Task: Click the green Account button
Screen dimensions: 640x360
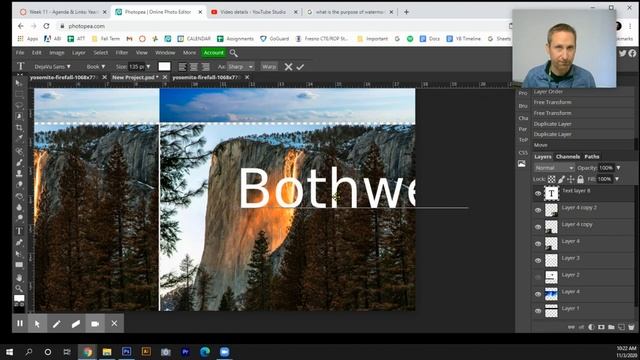Action: (x=213, y=53)
